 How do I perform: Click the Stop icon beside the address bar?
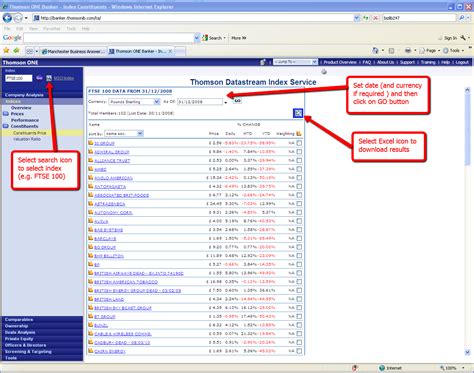point(376,18)
